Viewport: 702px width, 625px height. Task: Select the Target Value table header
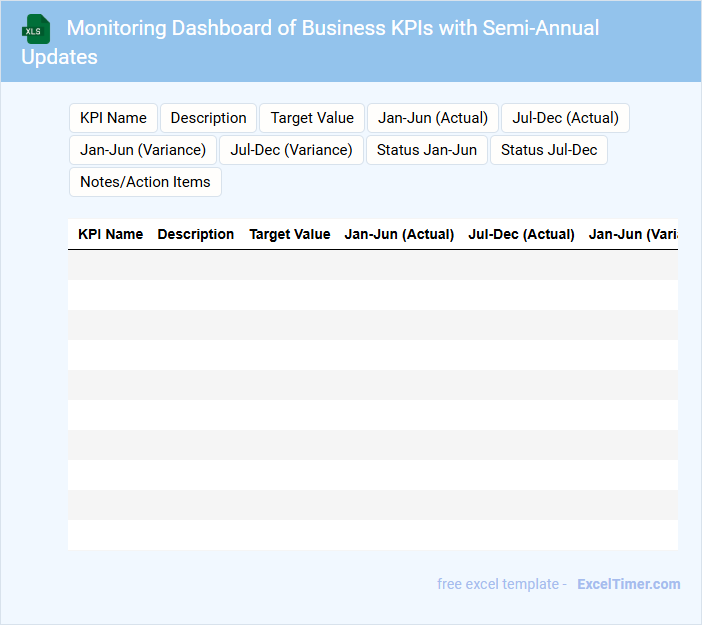(x=290, y=234)
